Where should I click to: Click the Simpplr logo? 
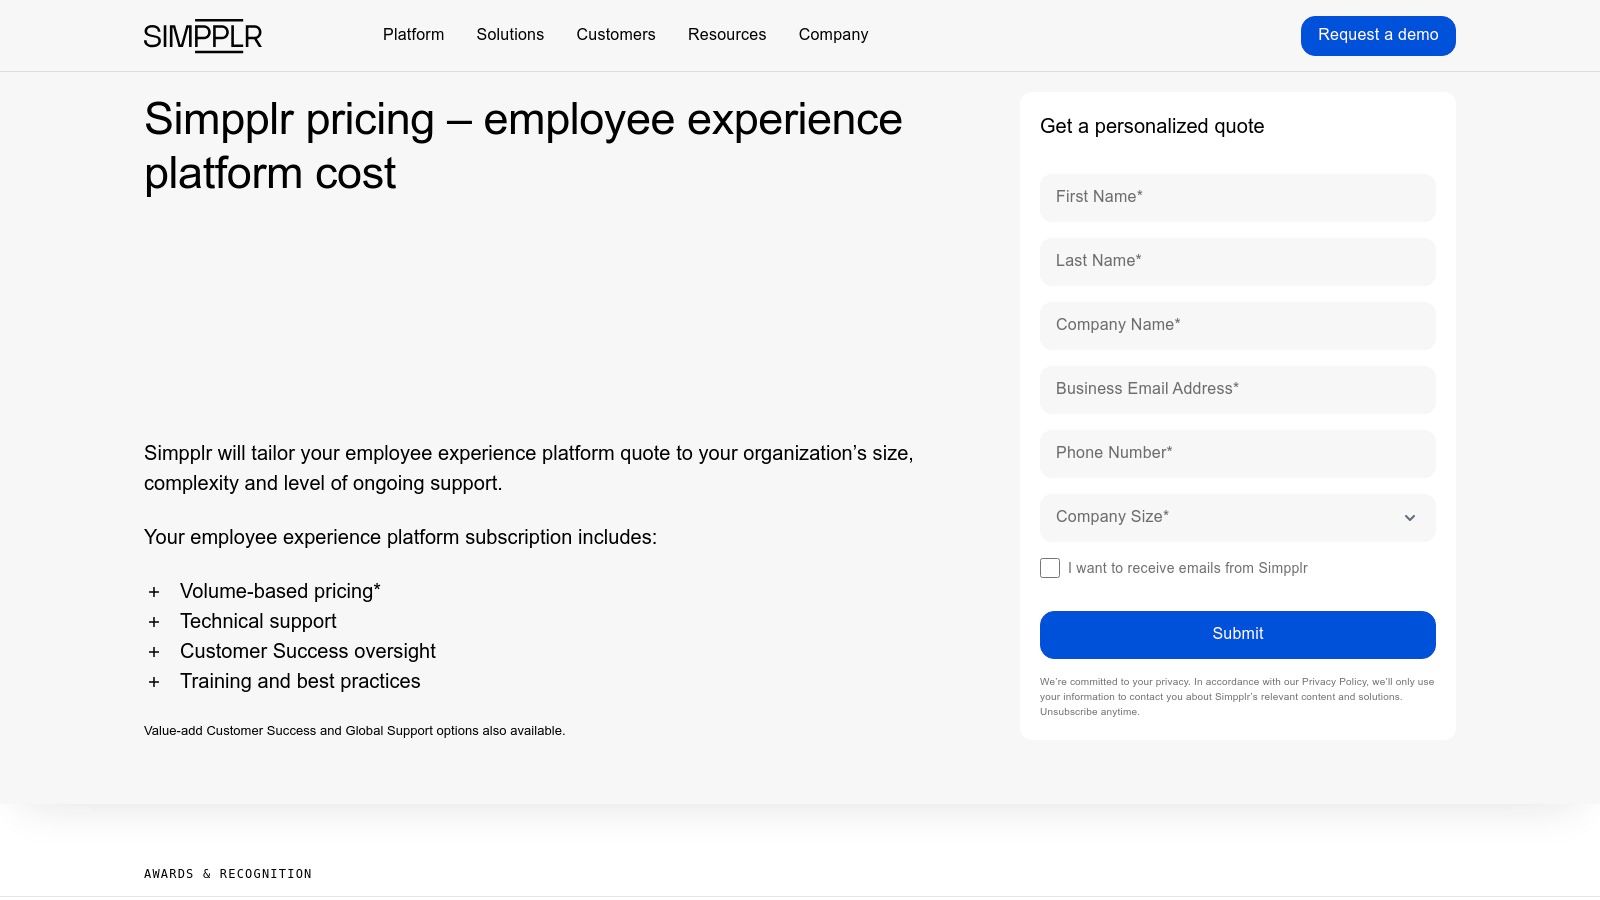(x=203, y=36)
